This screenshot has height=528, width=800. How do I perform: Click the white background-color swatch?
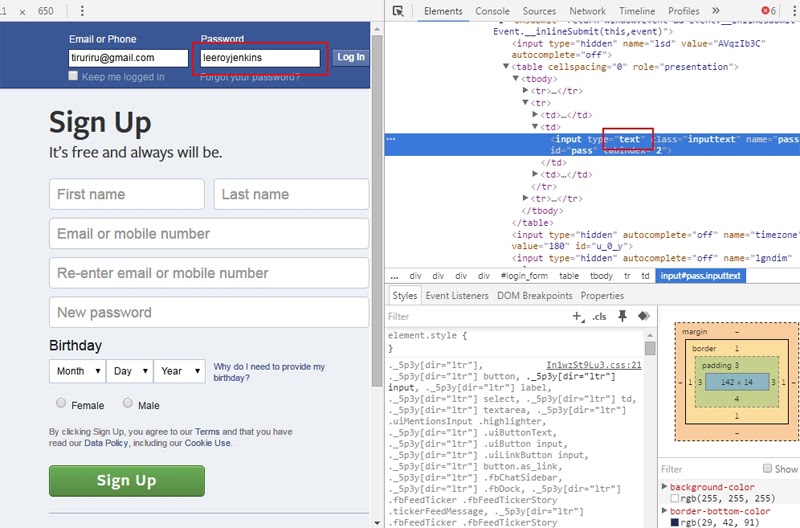tap(674, 498)
